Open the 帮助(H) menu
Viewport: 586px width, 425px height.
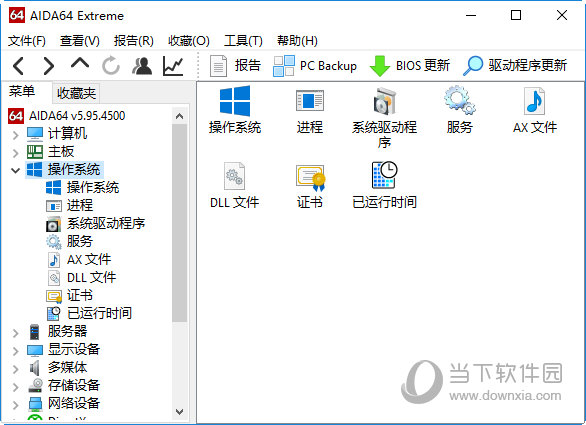point(297,40)
